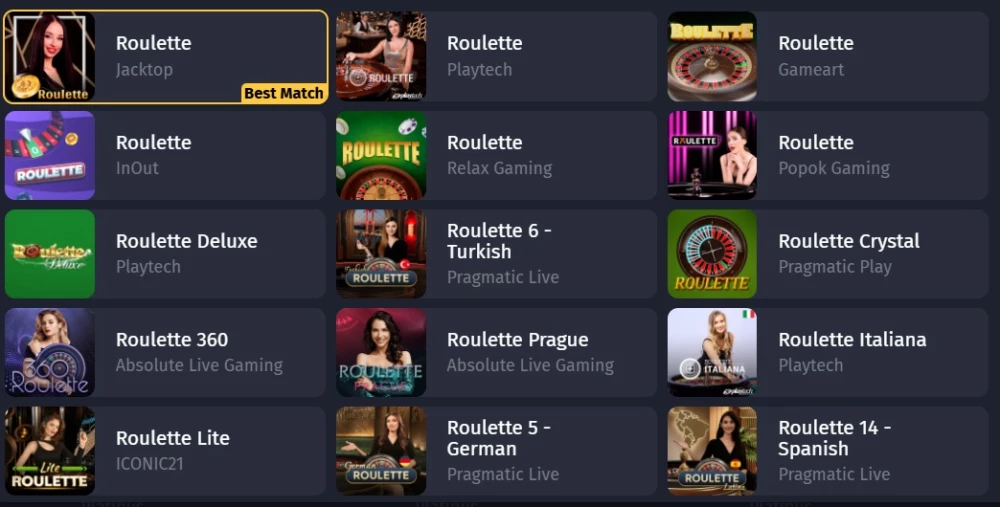Open the green Relax Gaming Roulette thumbnail
The width and height of the screenshot is (1000, 507).
click(x=381, y=155)
